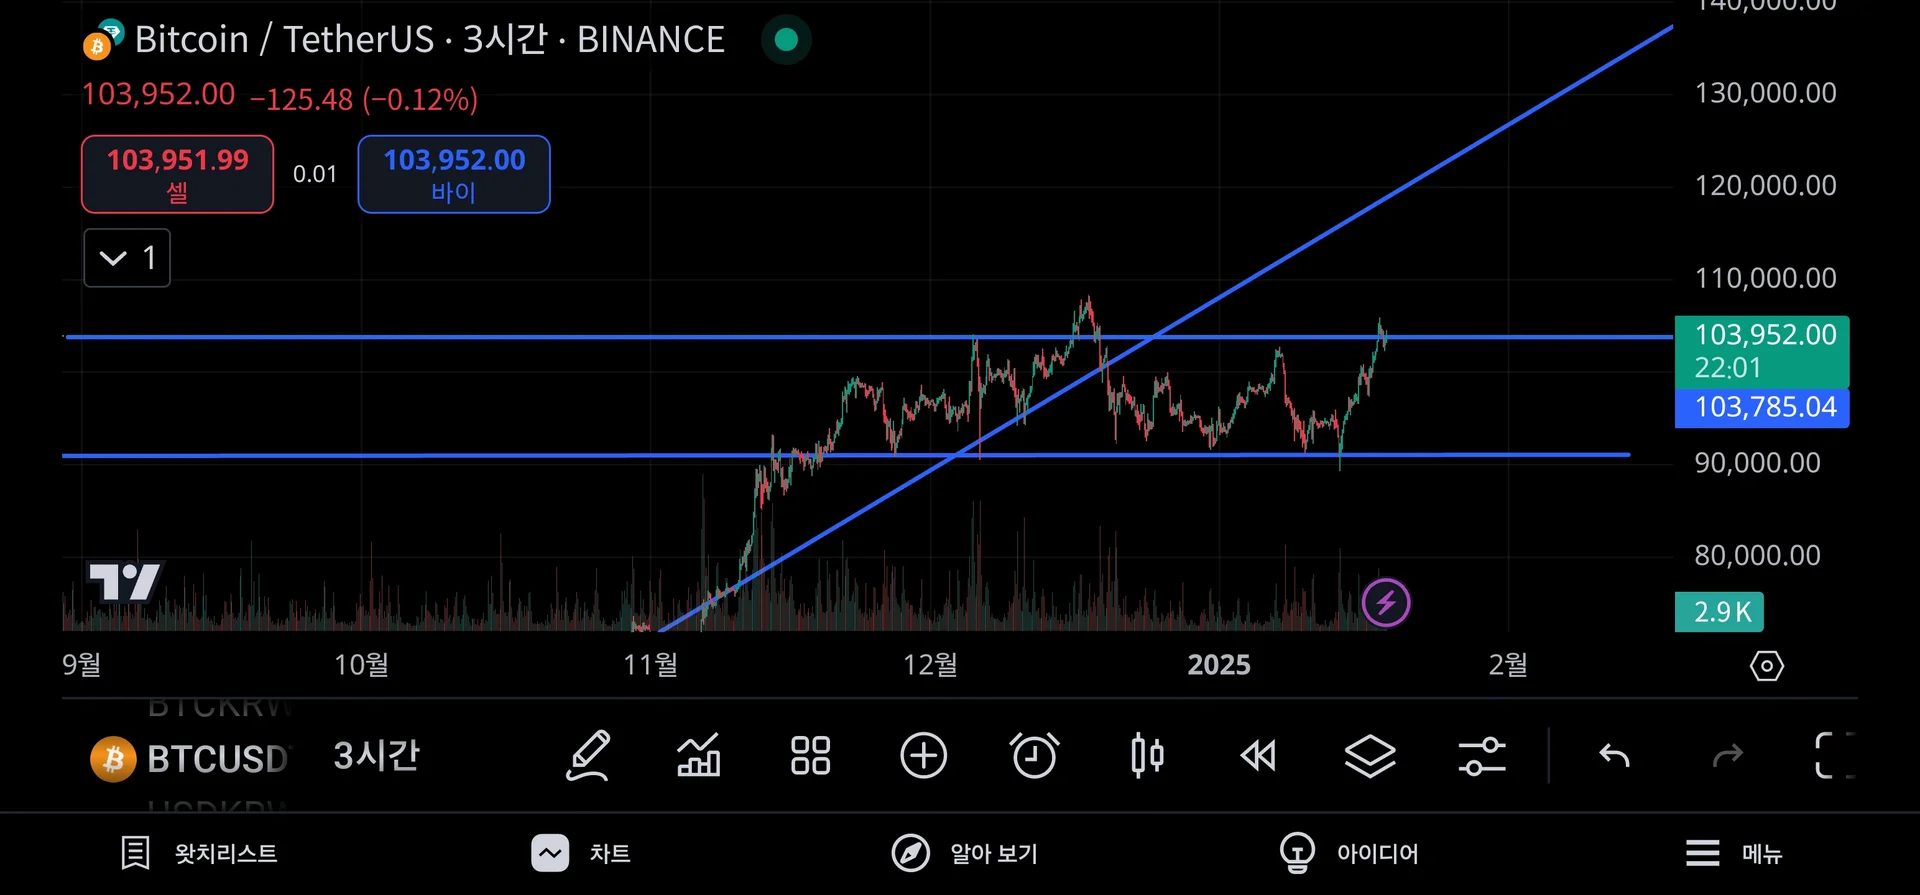
Task: Expand the collapsed indicator legend
Action: (x=127, y=258)
